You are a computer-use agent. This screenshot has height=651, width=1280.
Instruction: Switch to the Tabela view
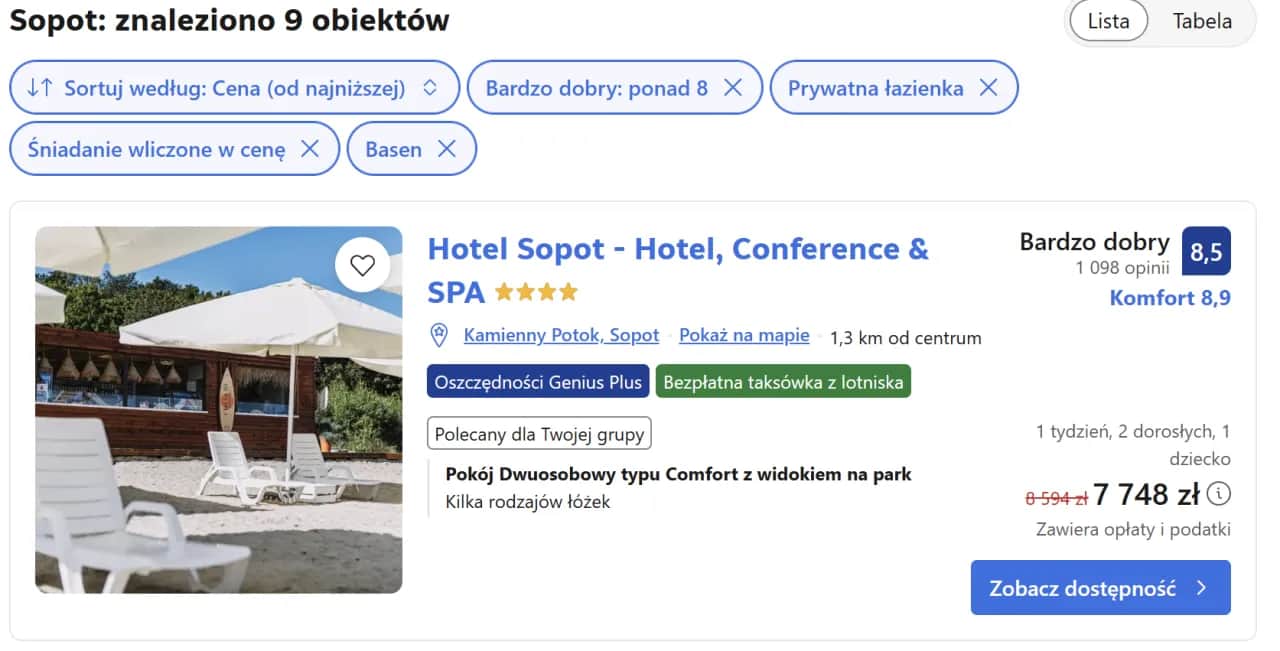(1201, 21)
